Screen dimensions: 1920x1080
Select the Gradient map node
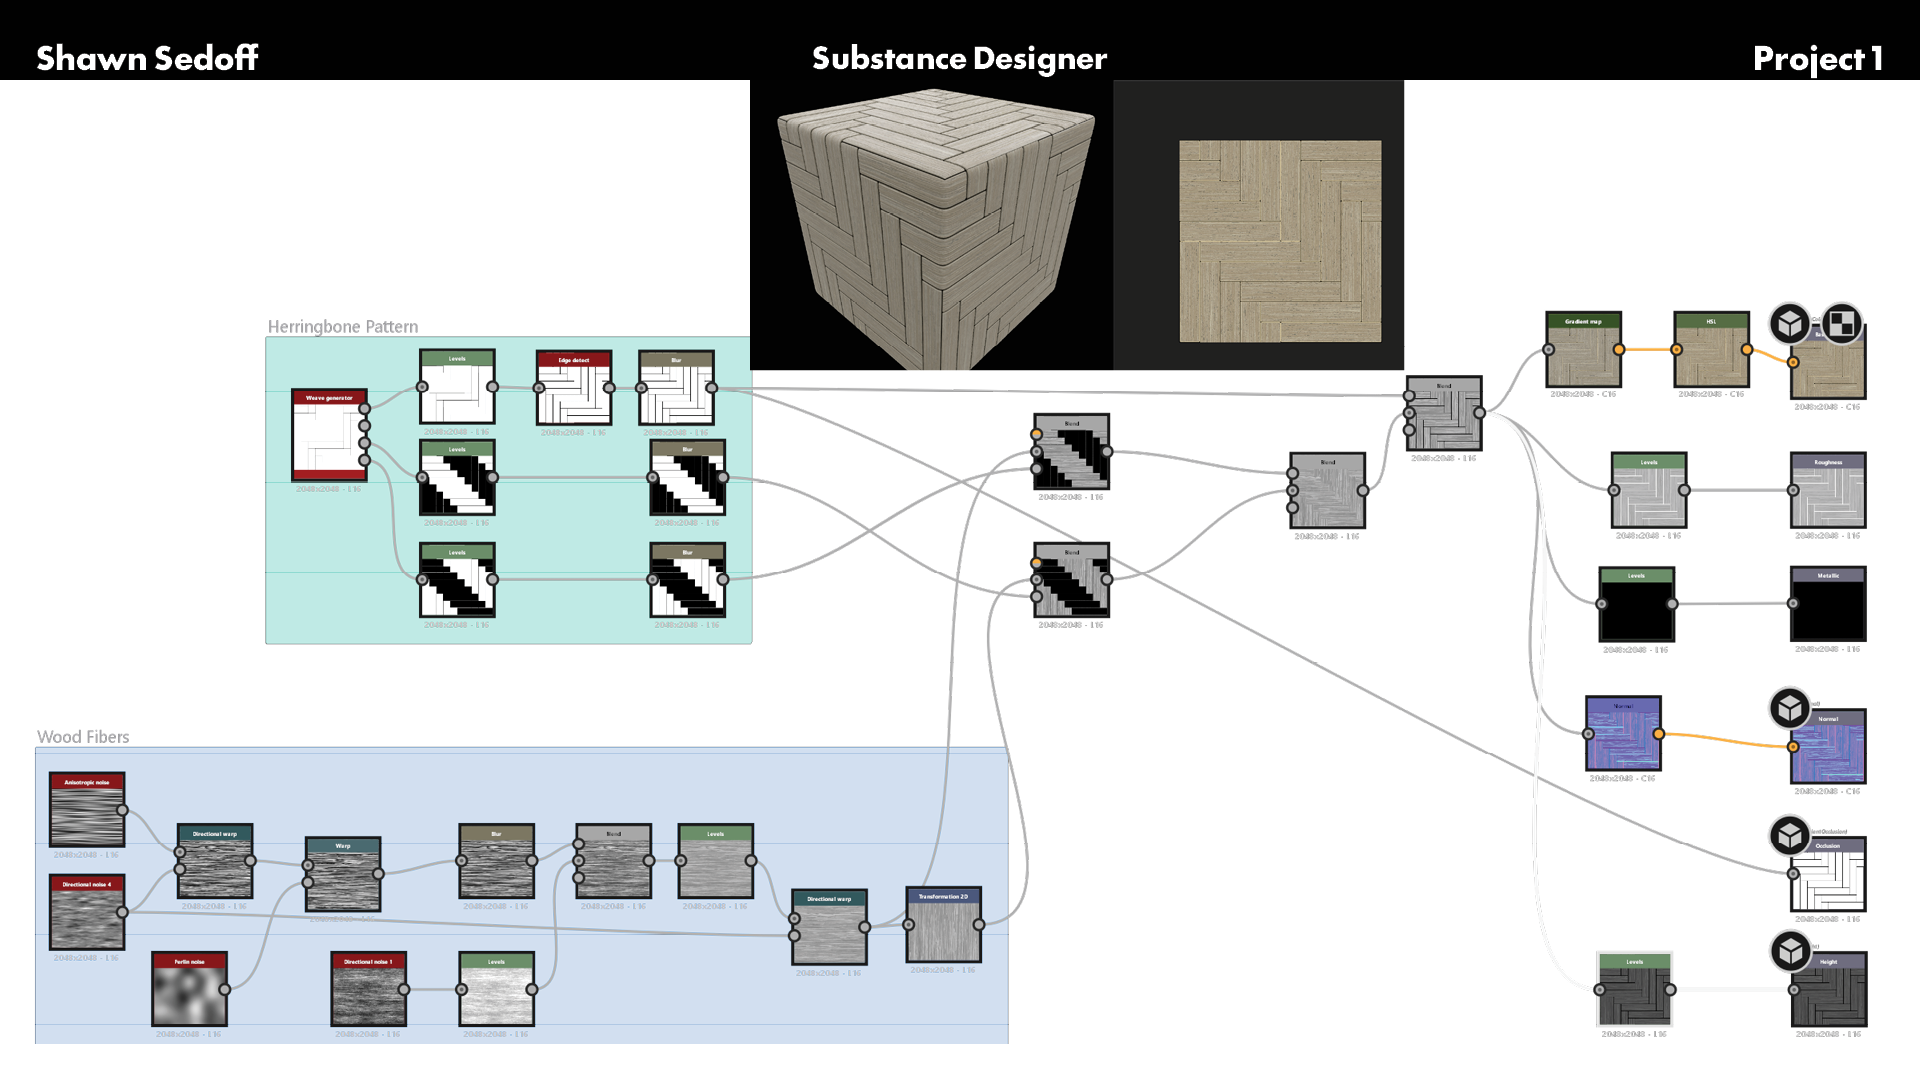pyautogui.click(x=1583, y=350)
